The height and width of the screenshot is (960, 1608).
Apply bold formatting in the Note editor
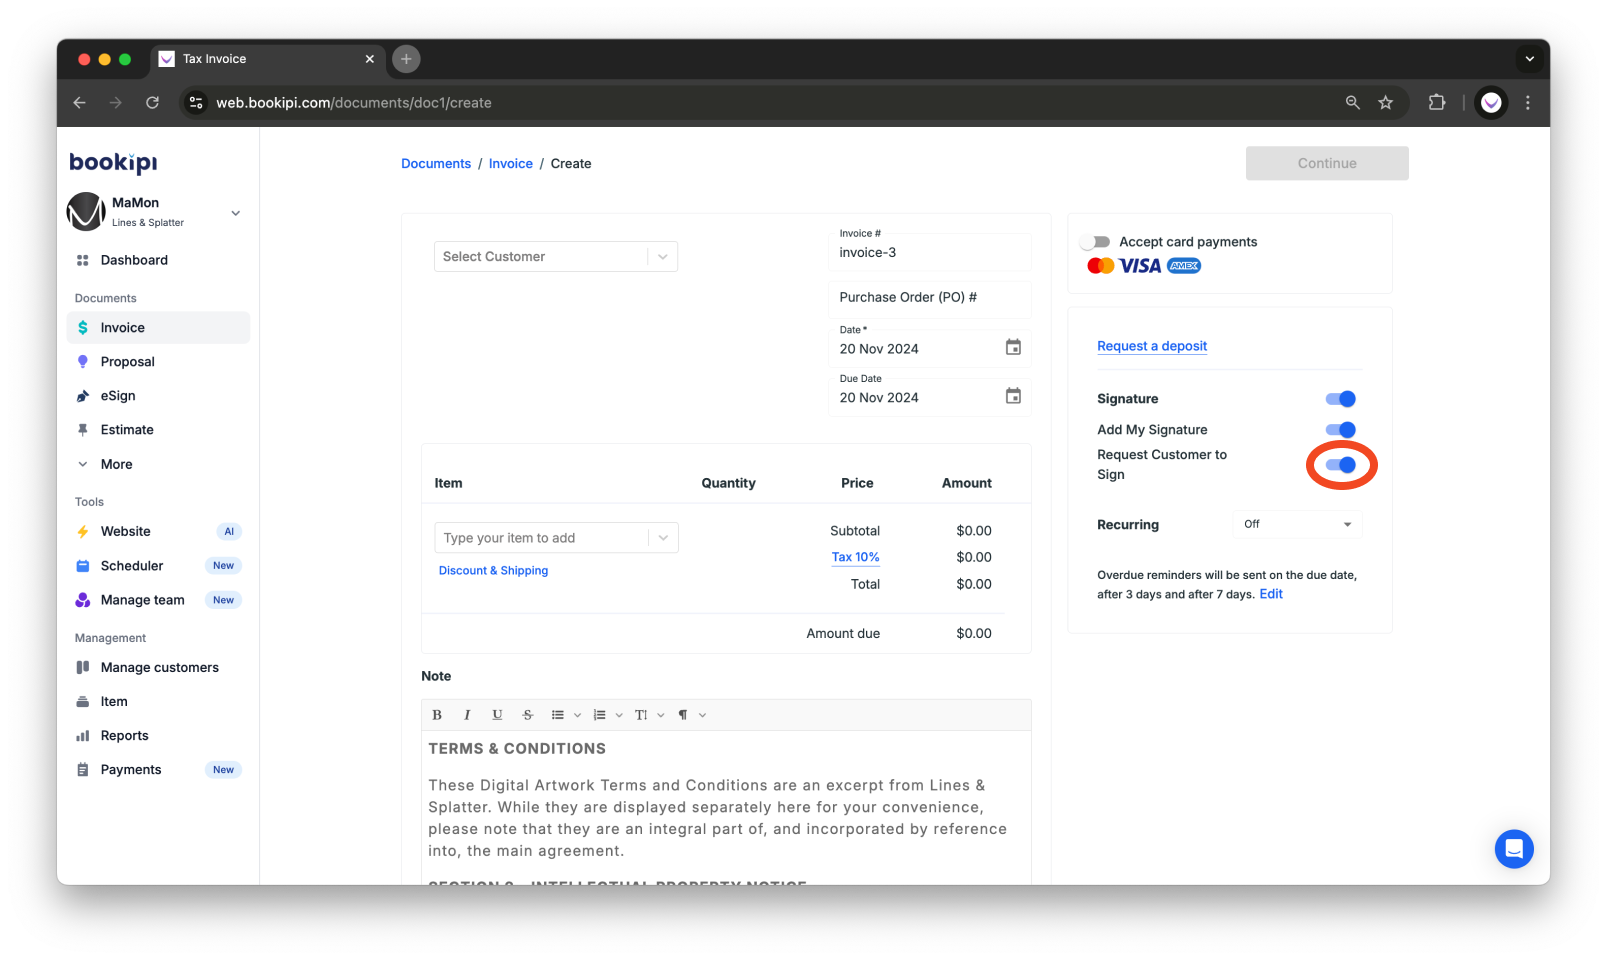437,714
